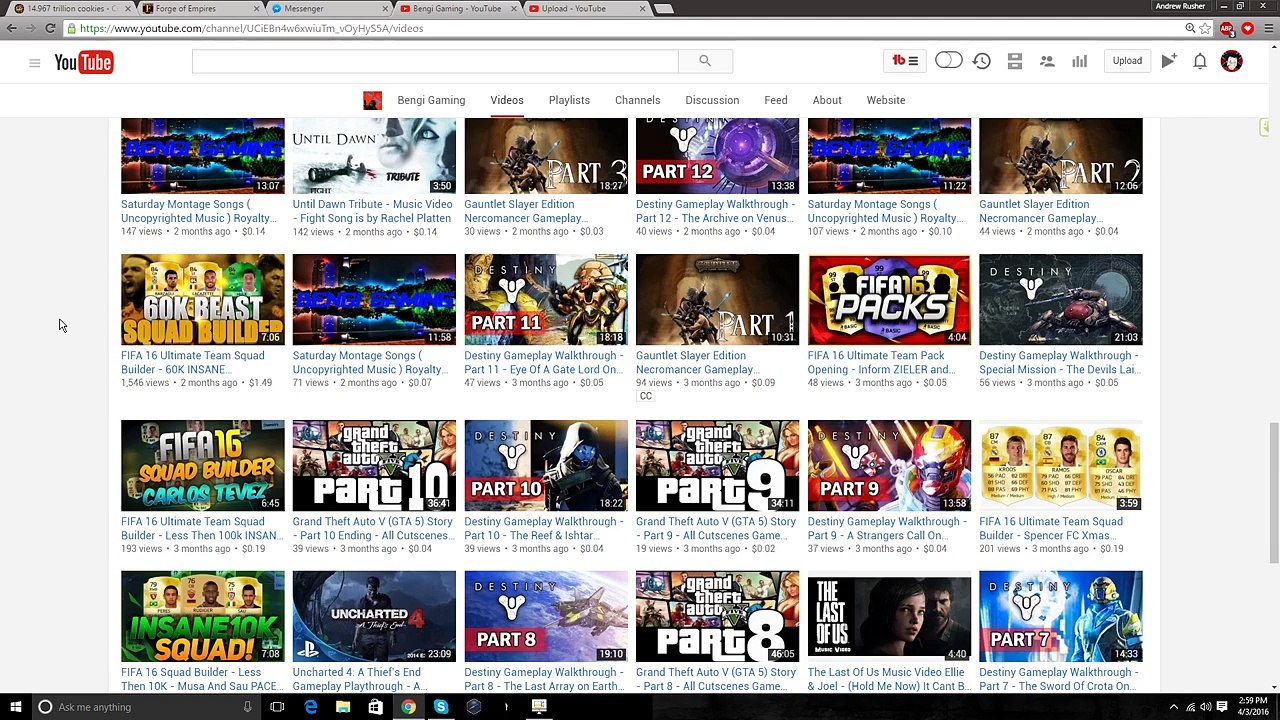This screenshot has height=720, width=1280.
Task: Open Uncharted 4 video thumbnail
Action: click(x=374, y=616)
